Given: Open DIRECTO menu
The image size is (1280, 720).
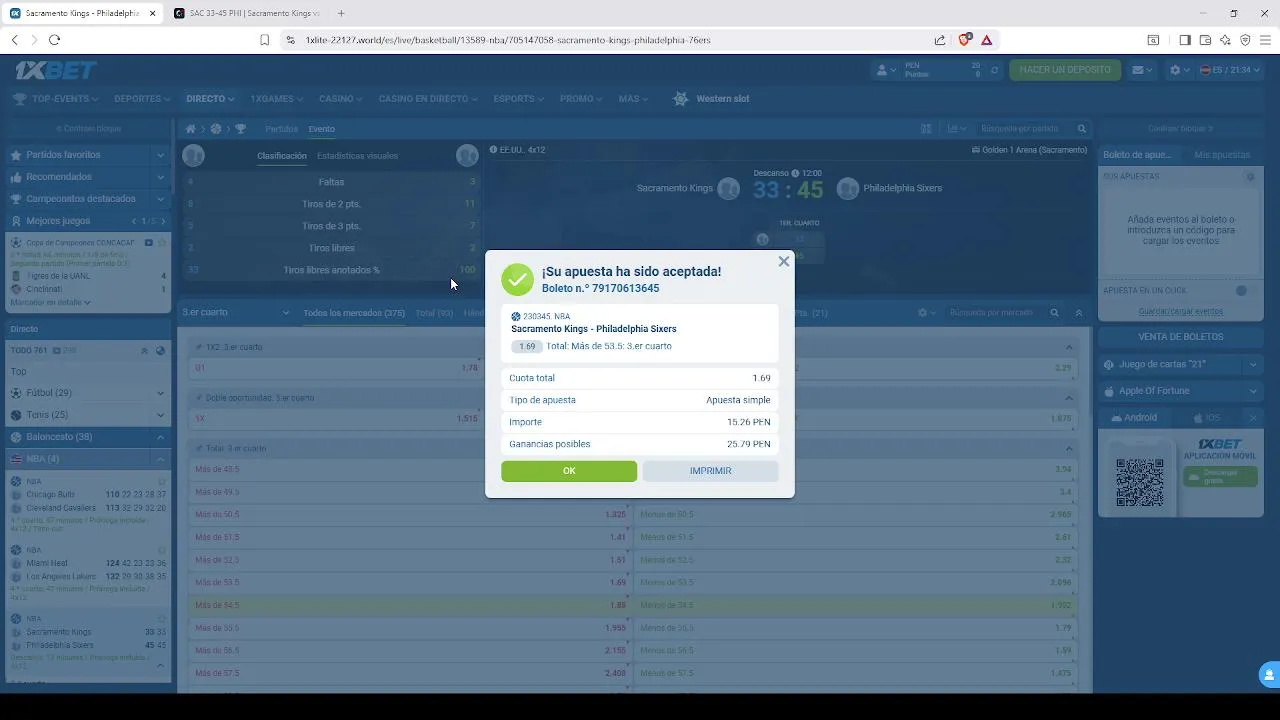Looking at the screenshot, I should 210,99.
